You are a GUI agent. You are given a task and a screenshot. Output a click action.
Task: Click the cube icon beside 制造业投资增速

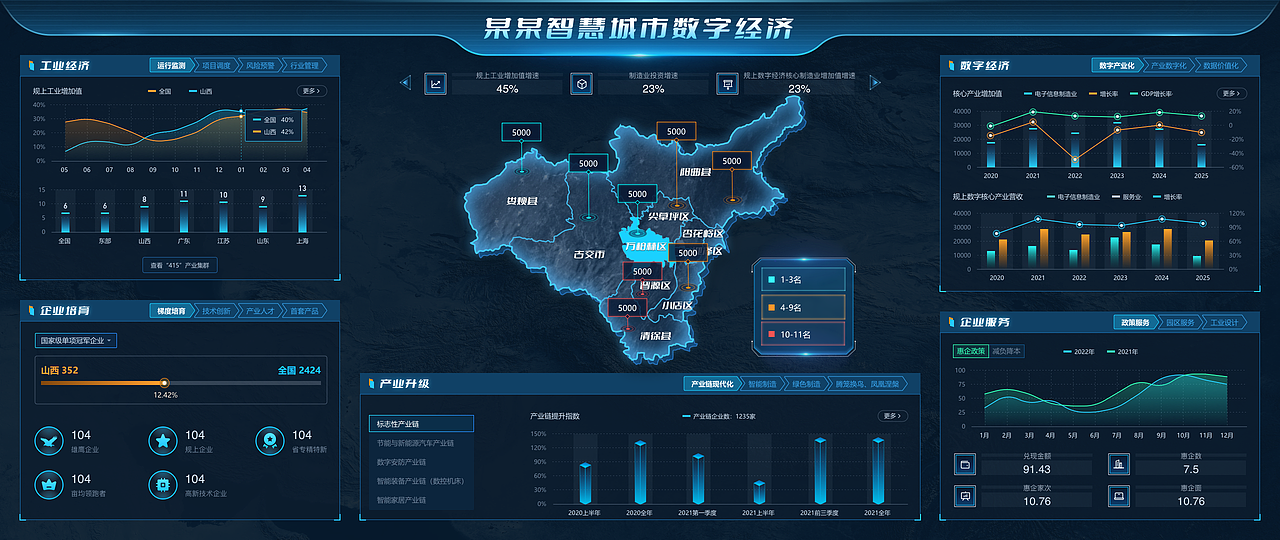click(581, 83)
